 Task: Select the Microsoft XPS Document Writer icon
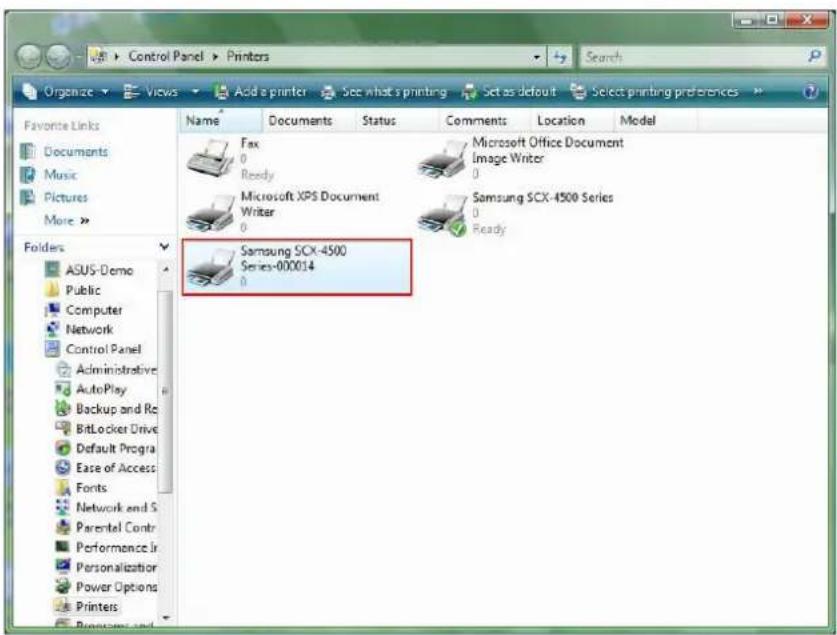[210, 213]
